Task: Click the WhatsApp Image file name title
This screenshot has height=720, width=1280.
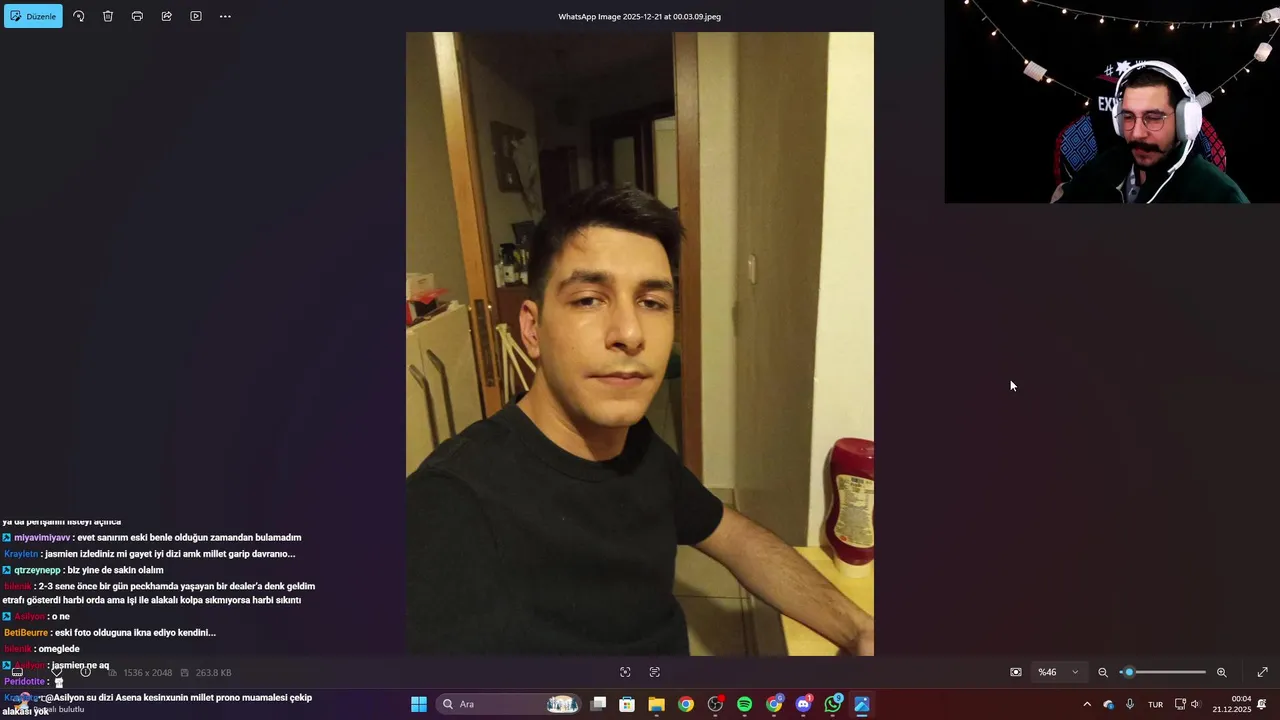Action: [x=640, y=16]
